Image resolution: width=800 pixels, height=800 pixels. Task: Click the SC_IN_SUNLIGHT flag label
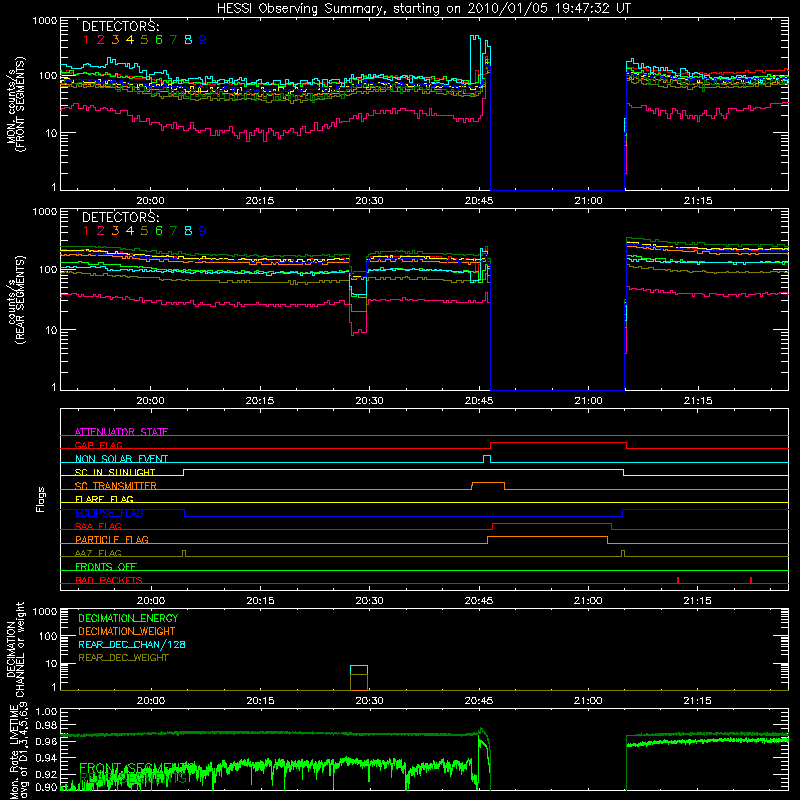115,472
